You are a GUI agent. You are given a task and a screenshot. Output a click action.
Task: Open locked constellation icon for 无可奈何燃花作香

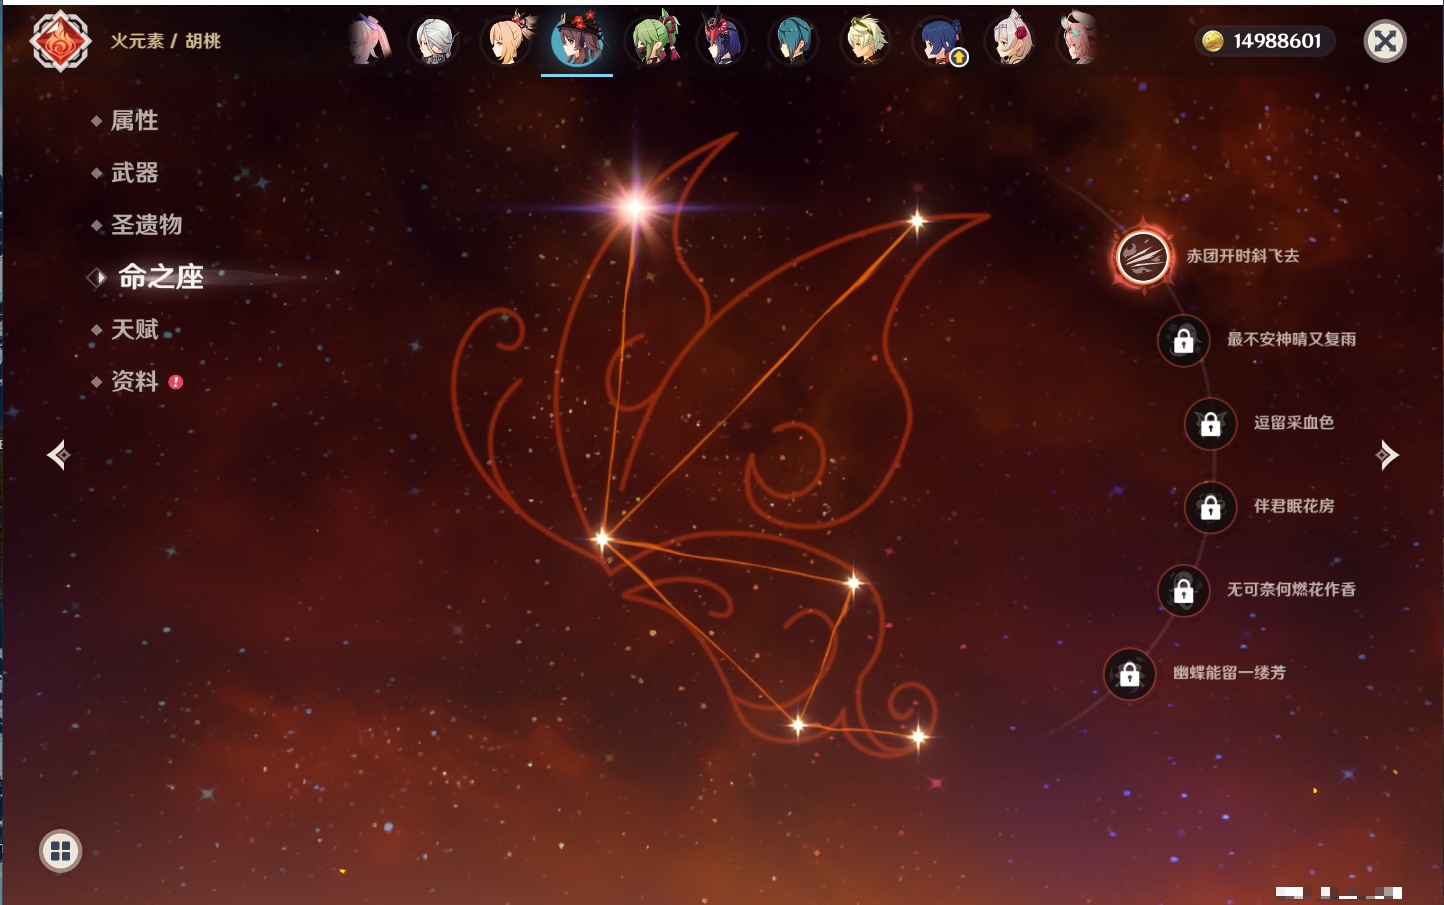(1183, 591)
